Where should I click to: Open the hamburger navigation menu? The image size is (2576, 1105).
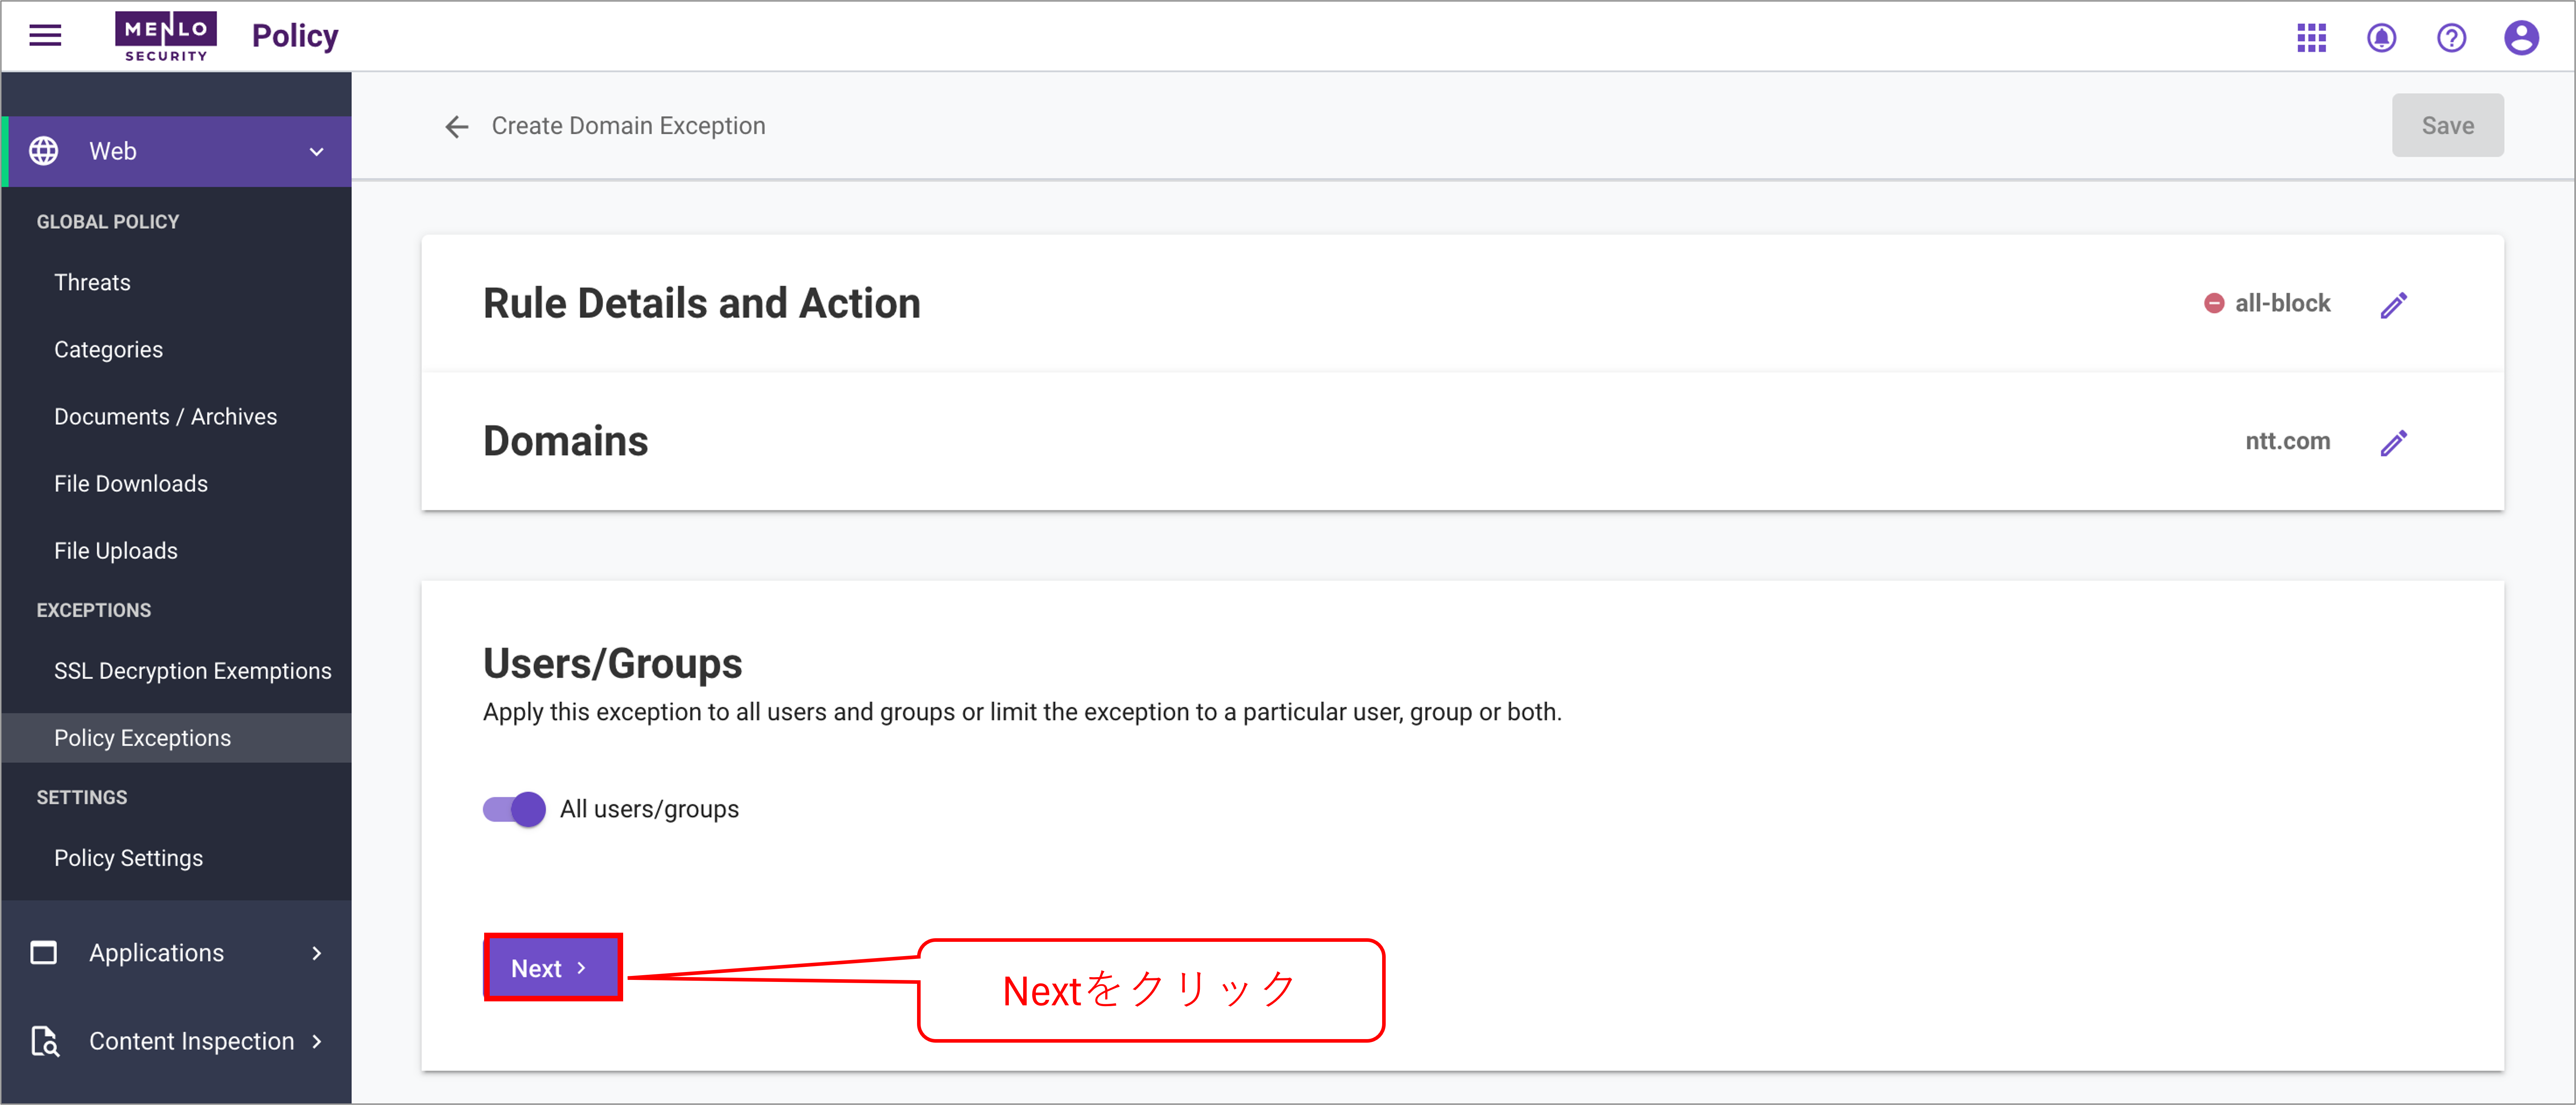click(x=45, y=36)
